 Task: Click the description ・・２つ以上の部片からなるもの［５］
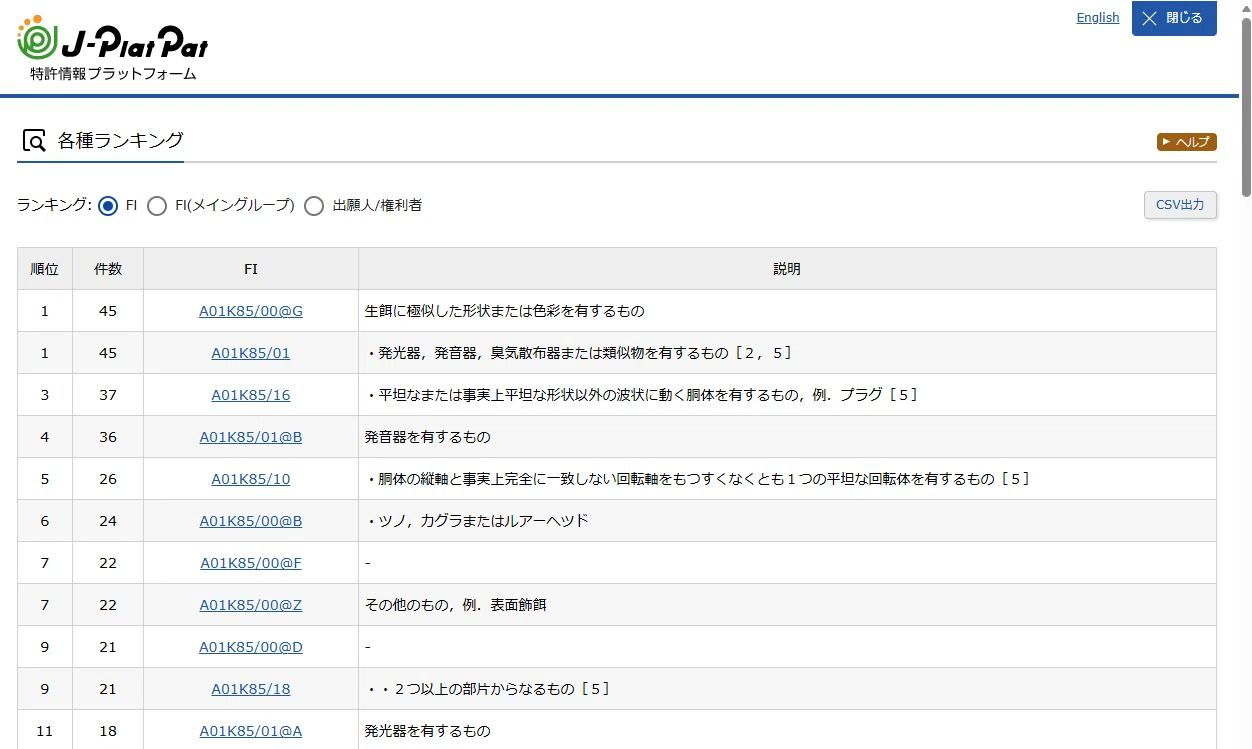pyautogui.click(x=488, y=689)
